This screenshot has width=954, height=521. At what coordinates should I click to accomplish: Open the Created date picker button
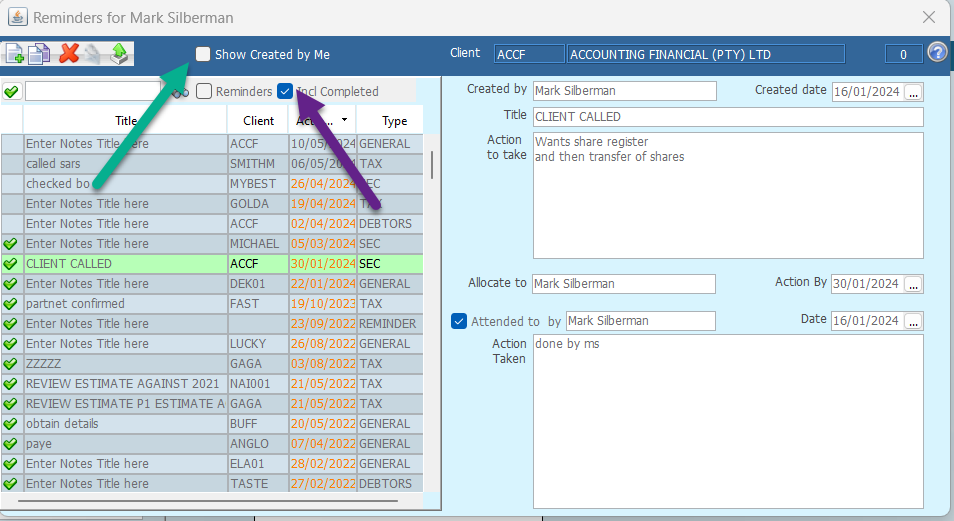(914, 91)
